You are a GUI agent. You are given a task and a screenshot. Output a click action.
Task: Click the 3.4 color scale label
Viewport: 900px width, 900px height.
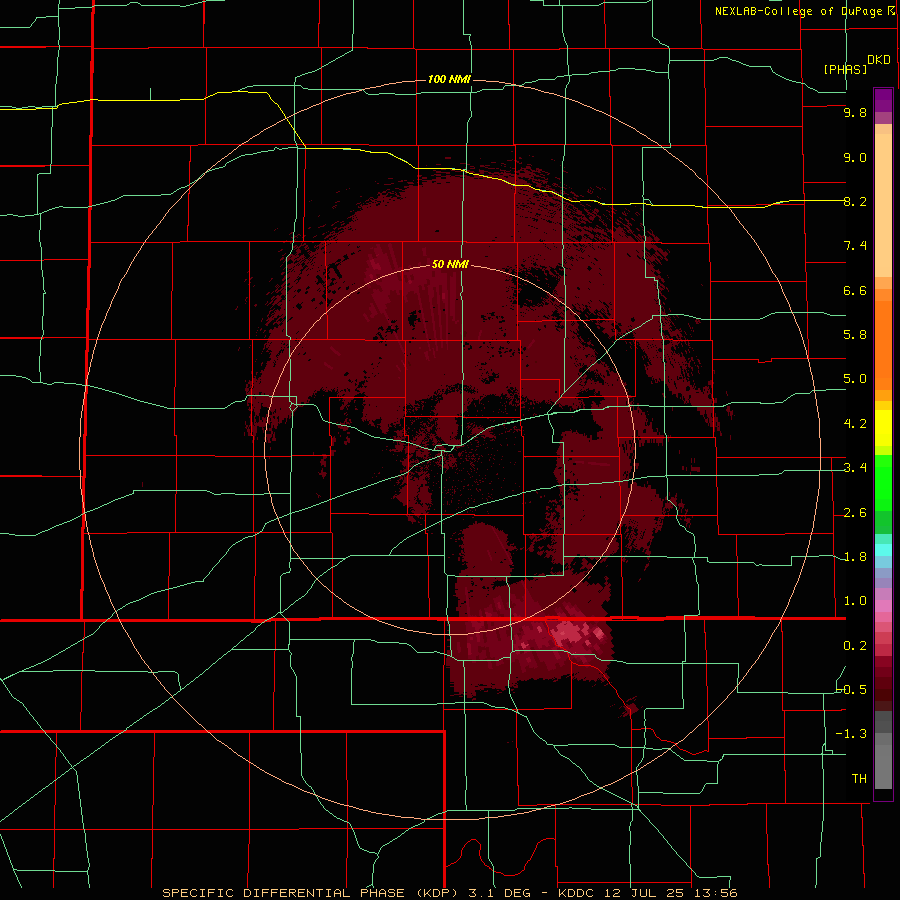(855, 468)
